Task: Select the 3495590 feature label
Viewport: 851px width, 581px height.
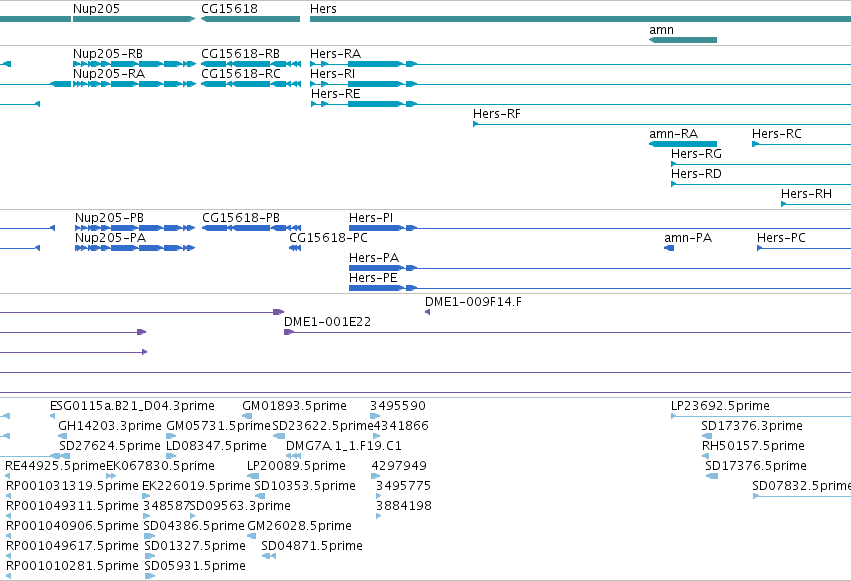Action: pyautogui.click(x=398, y=406)
